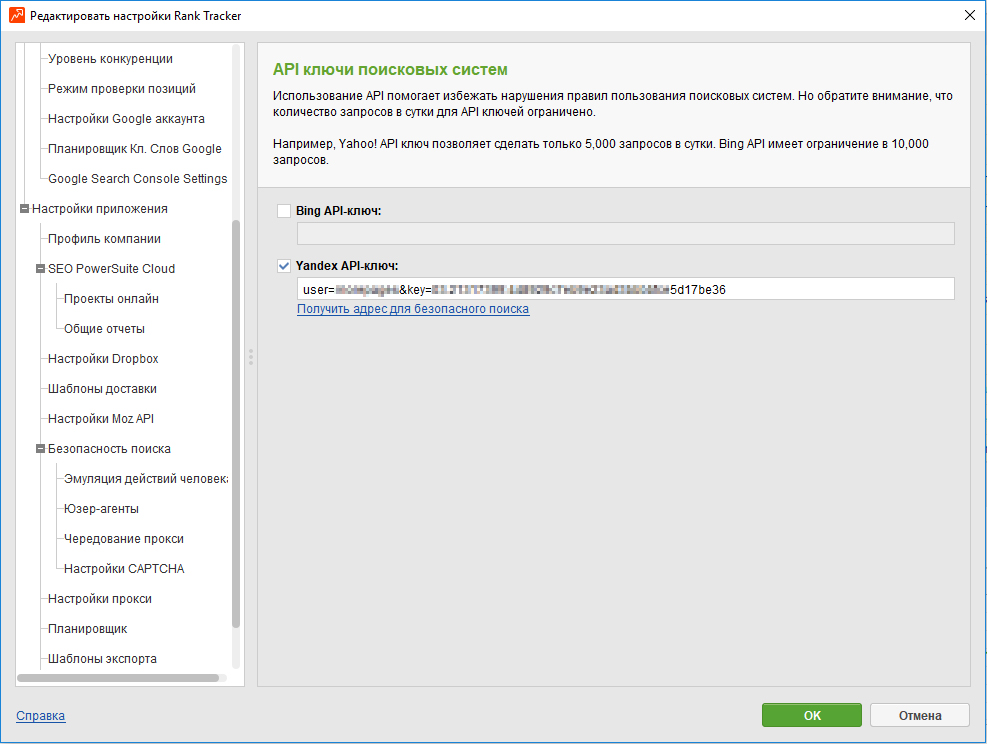The height and width of the screenshot is (744, 987).
Task: Collapse the Настройки приложения tree node
Action: point(25,208)
